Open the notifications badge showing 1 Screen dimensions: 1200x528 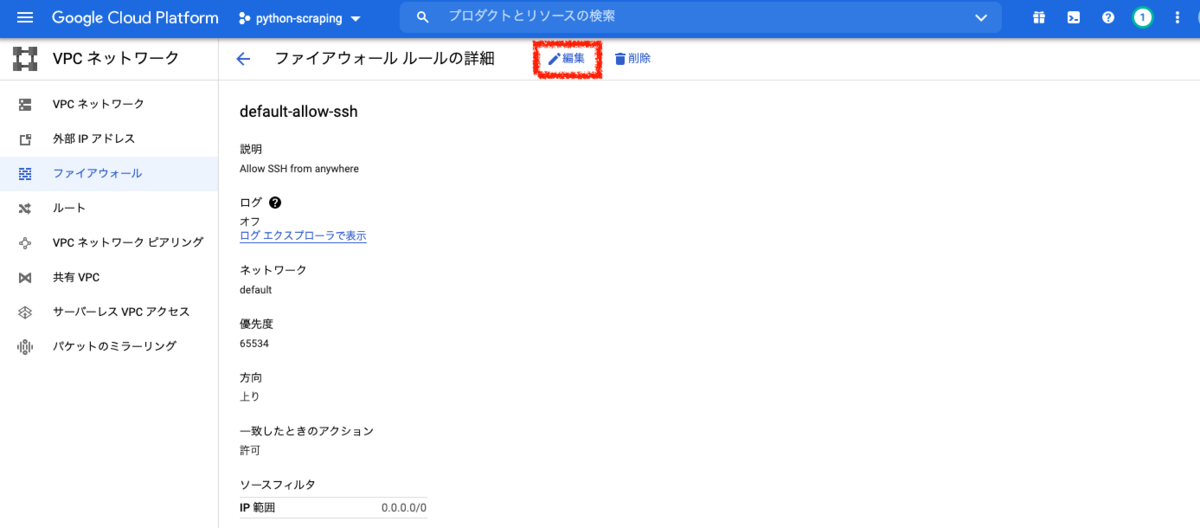click(1142, 18)
